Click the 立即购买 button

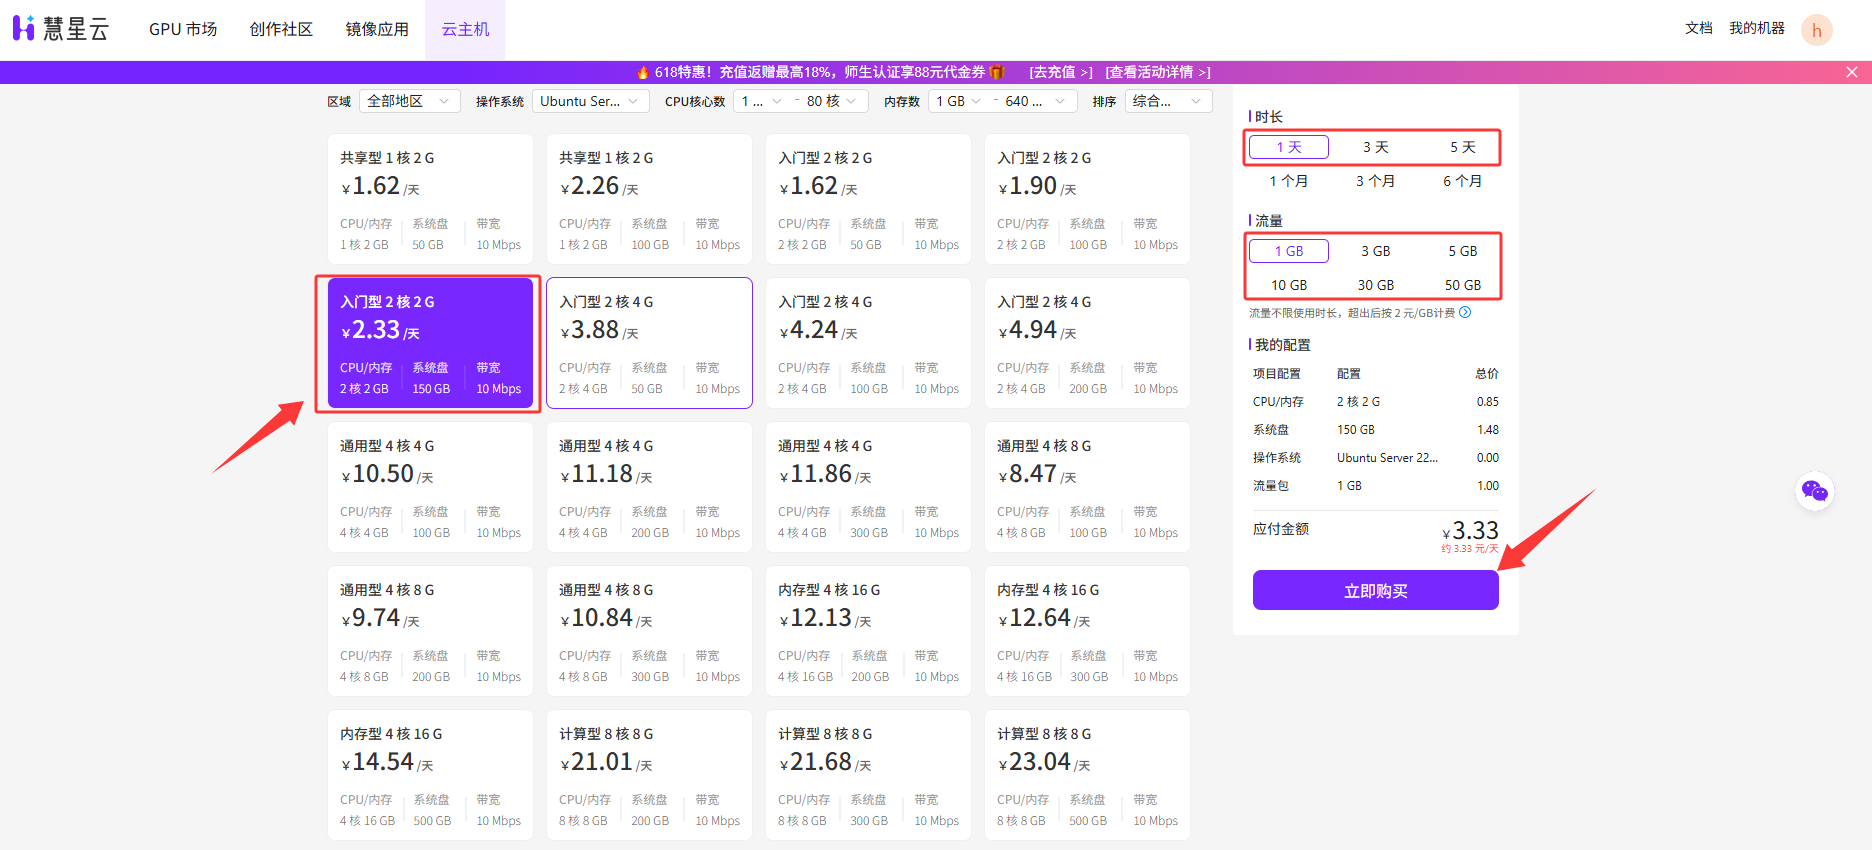pos(1375,591)
